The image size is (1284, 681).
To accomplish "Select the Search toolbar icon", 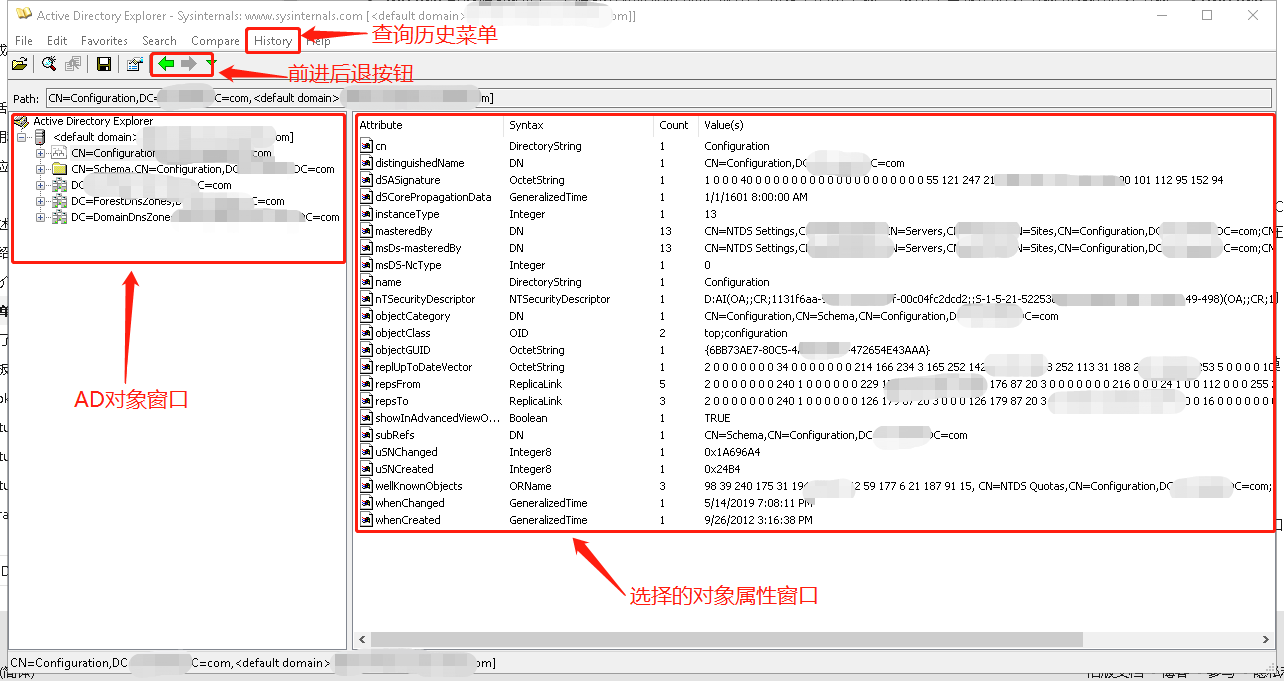I will click(x=49, y=63).
